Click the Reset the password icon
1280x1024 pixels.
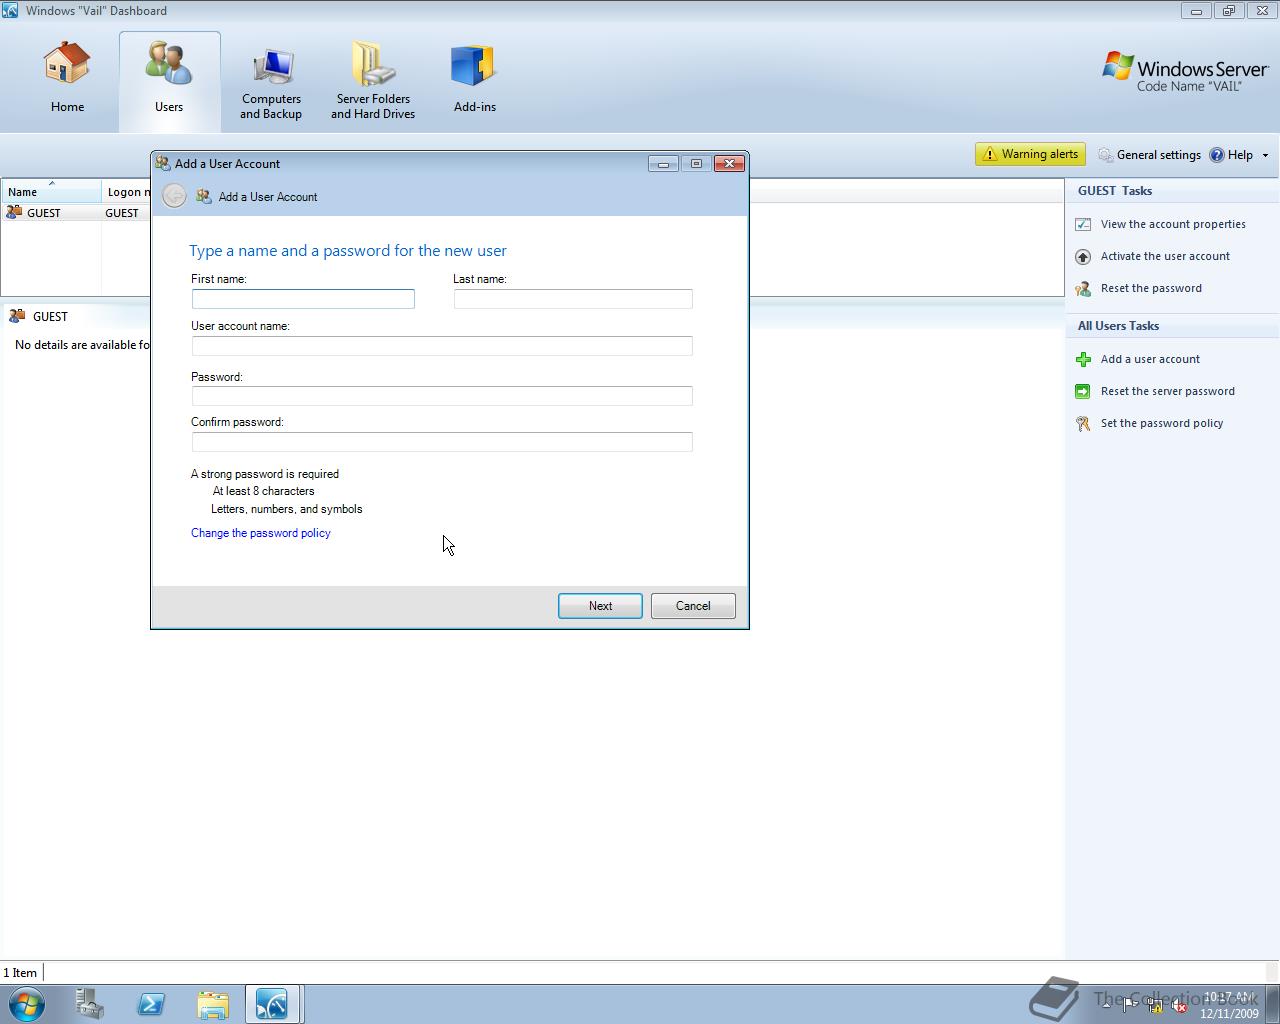click(x=1083, y=288)
